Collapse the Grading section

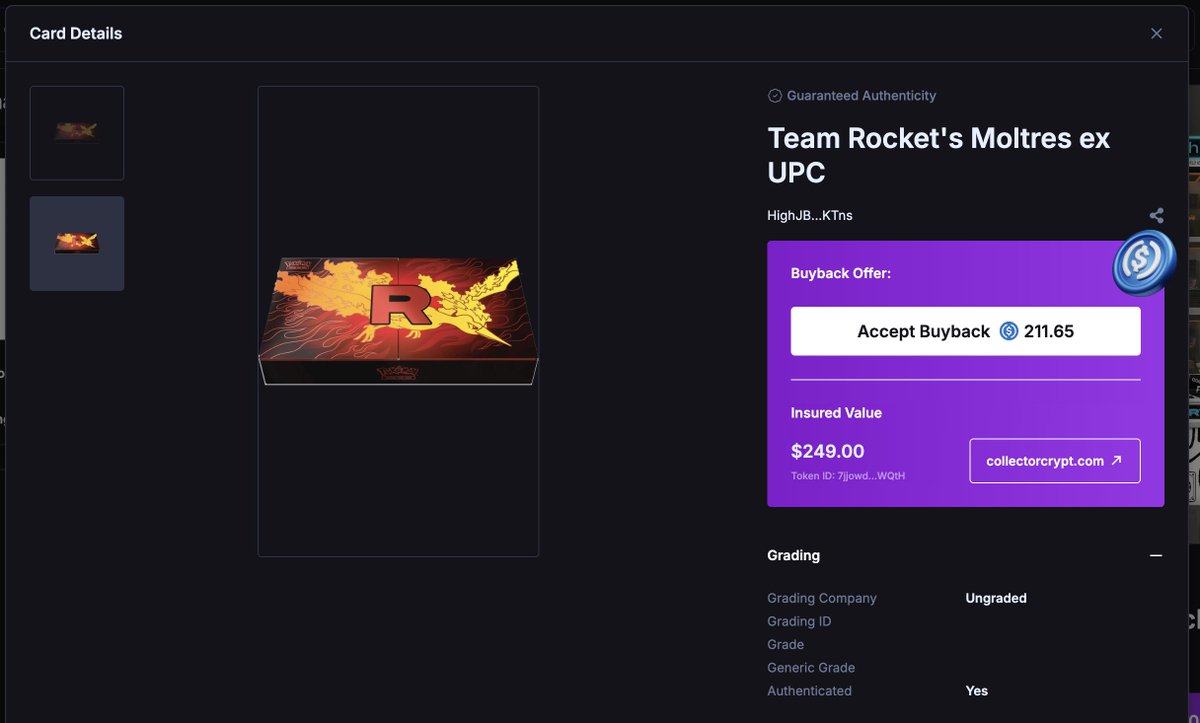click(1156, 555)
